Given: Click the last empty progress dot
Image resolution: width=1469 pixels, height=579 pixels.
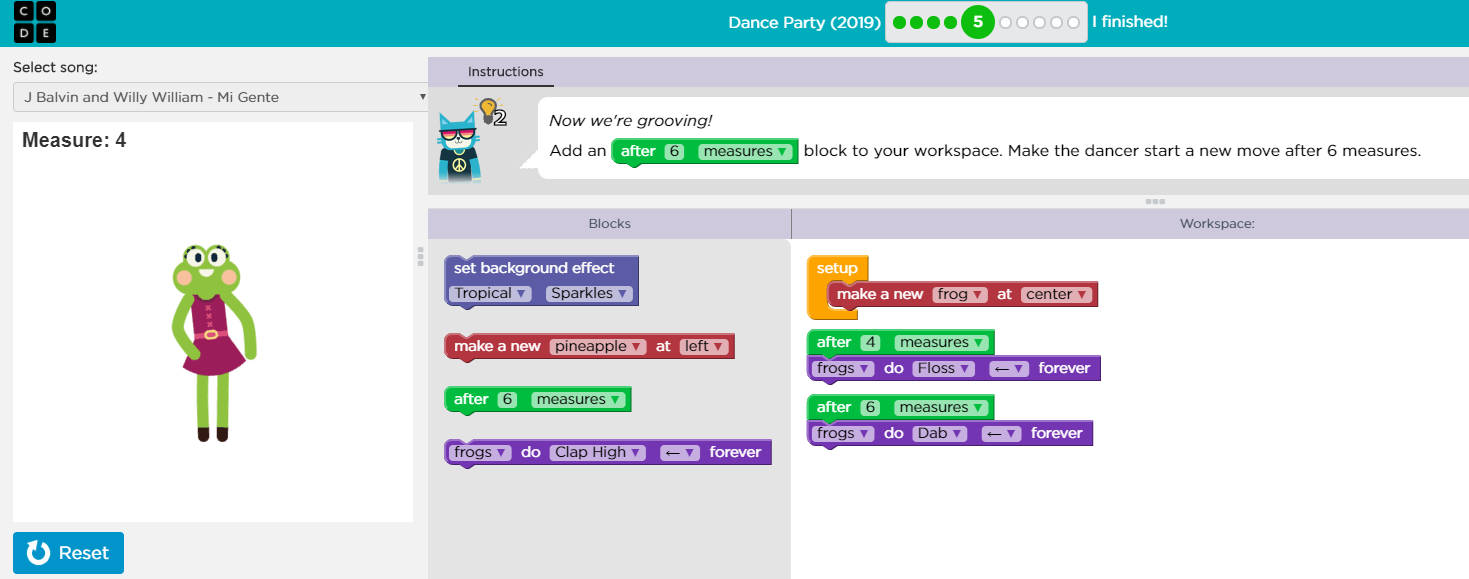Looking at the screenshot, I should pos(1074,22).
